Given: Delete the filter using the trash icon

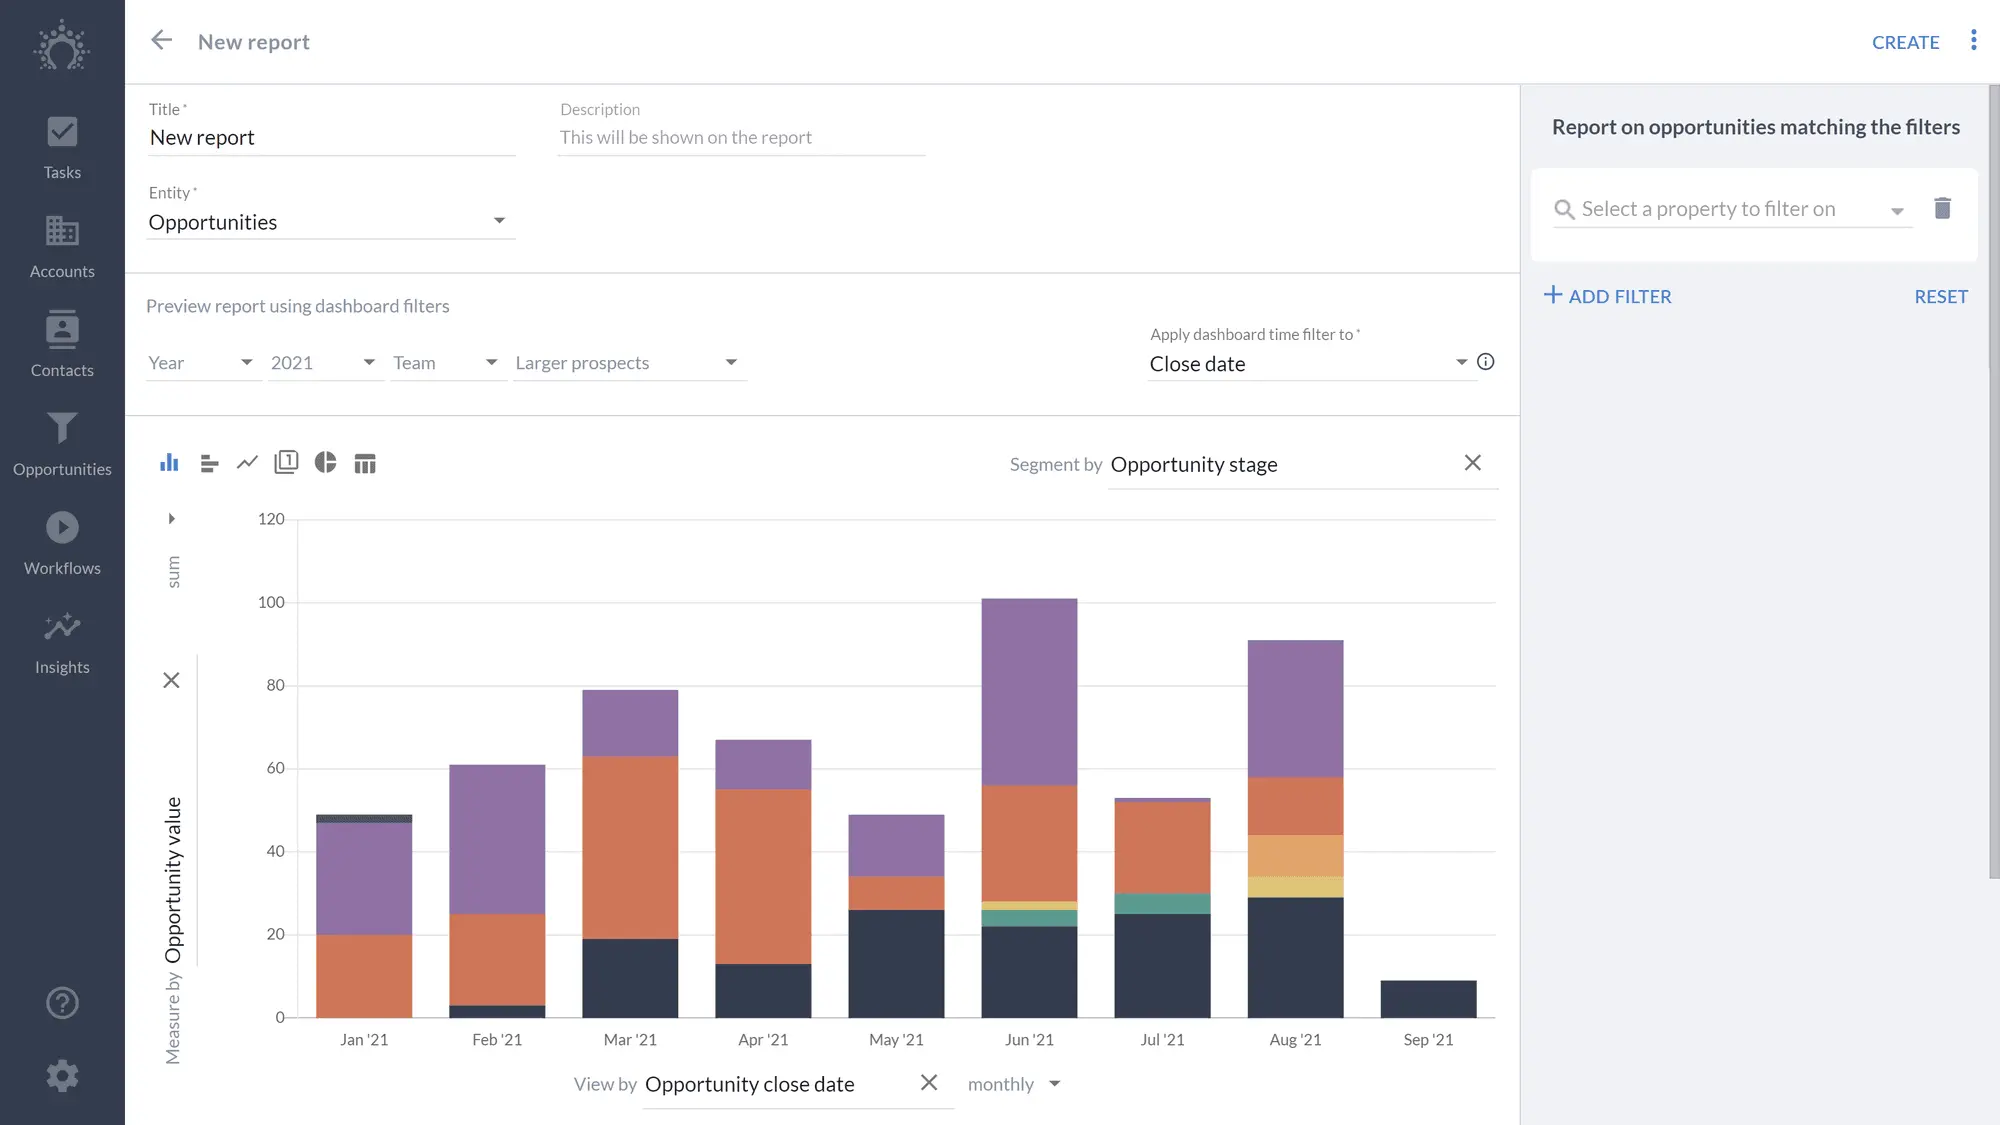Looking at the screenshot, I should point(1942,208).
